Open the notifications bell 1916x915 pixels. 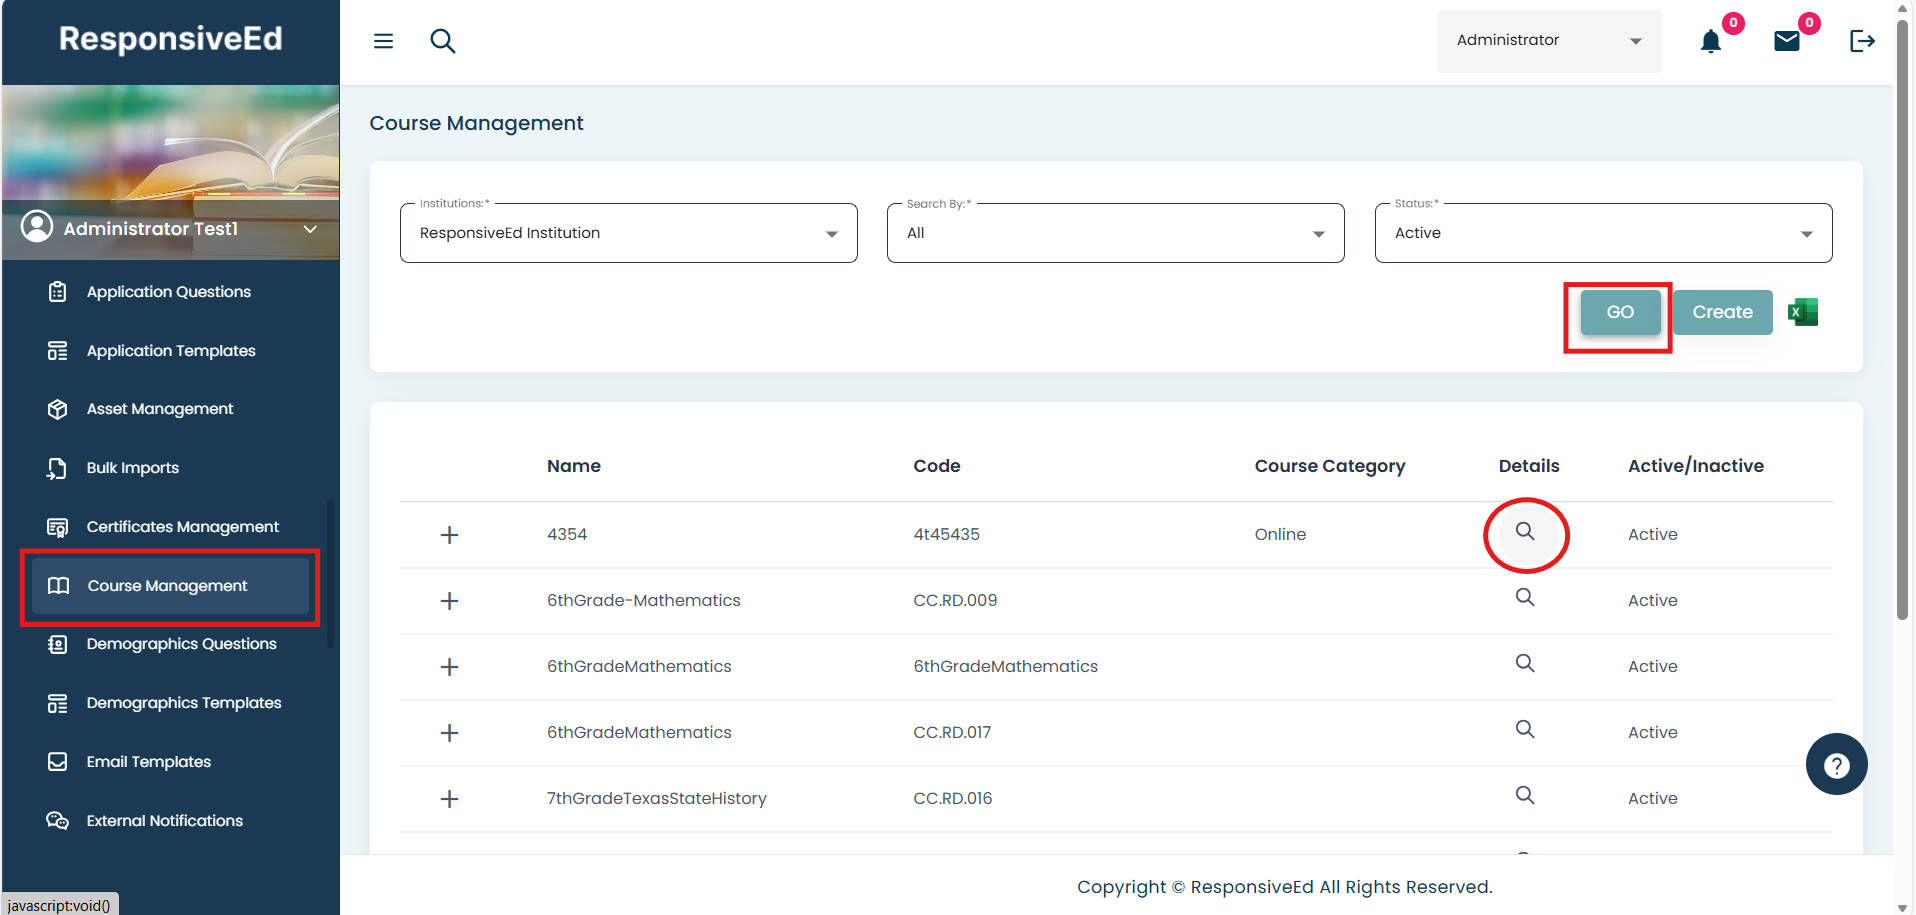pos(1710,41)
